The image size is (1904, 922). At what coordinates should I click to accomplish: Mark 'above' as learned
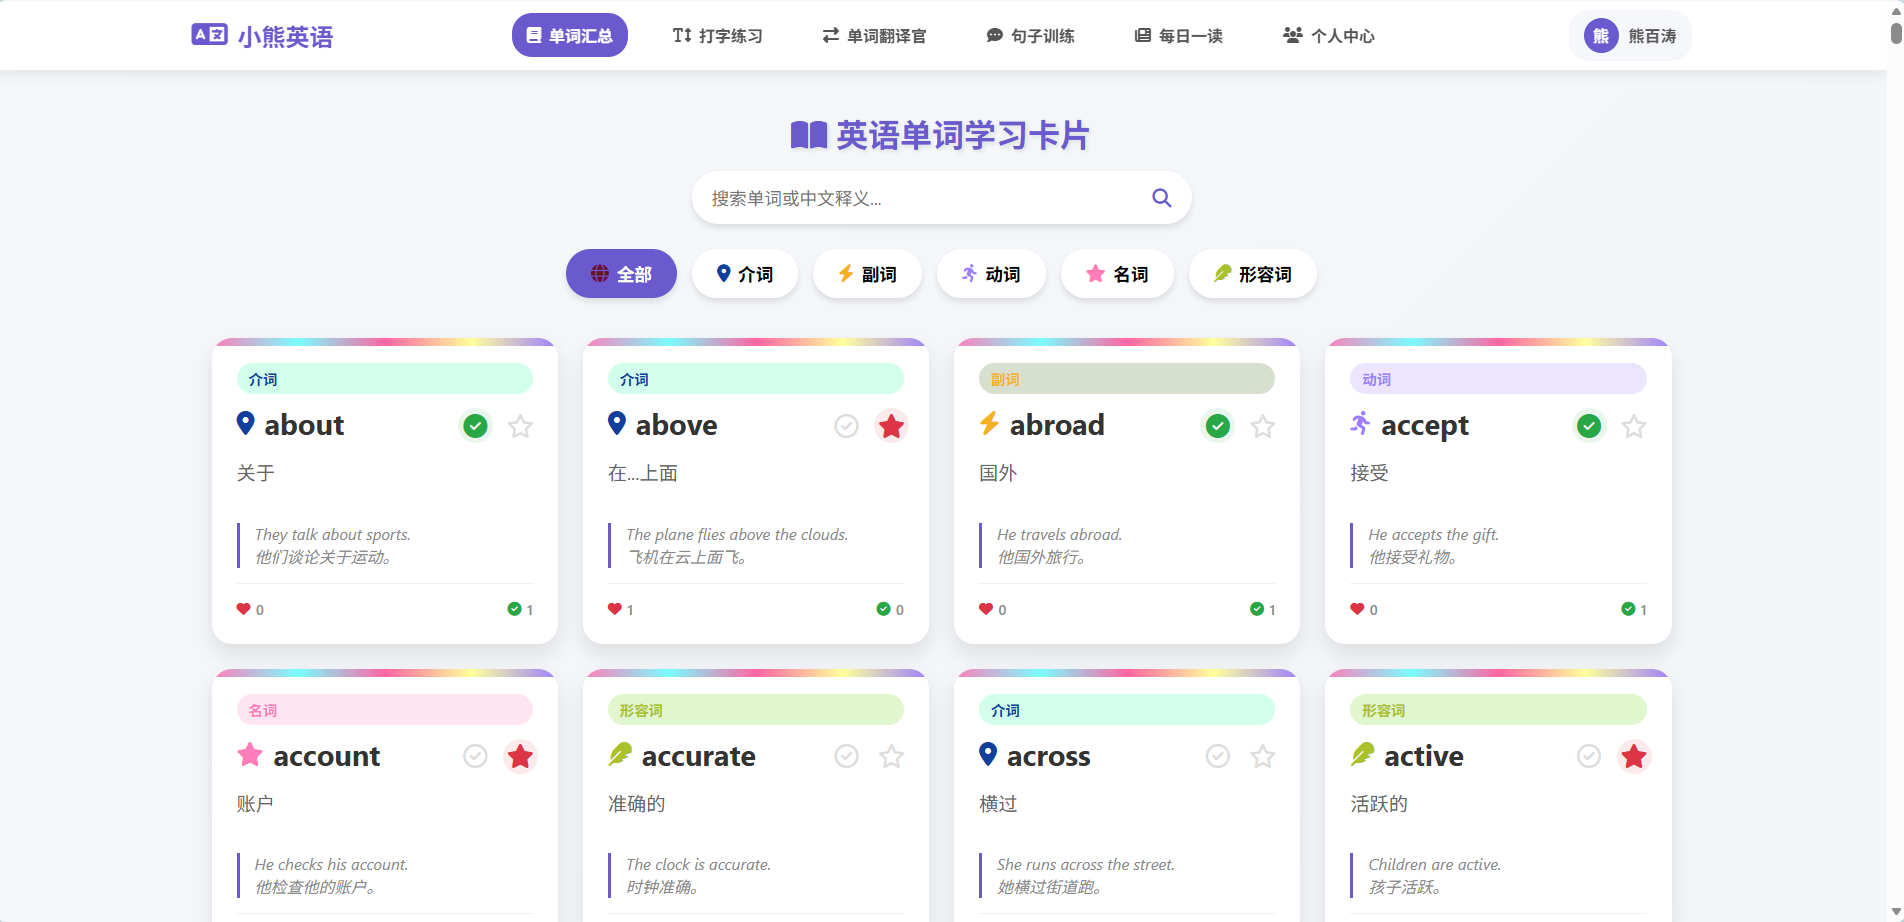pos(847,427)
